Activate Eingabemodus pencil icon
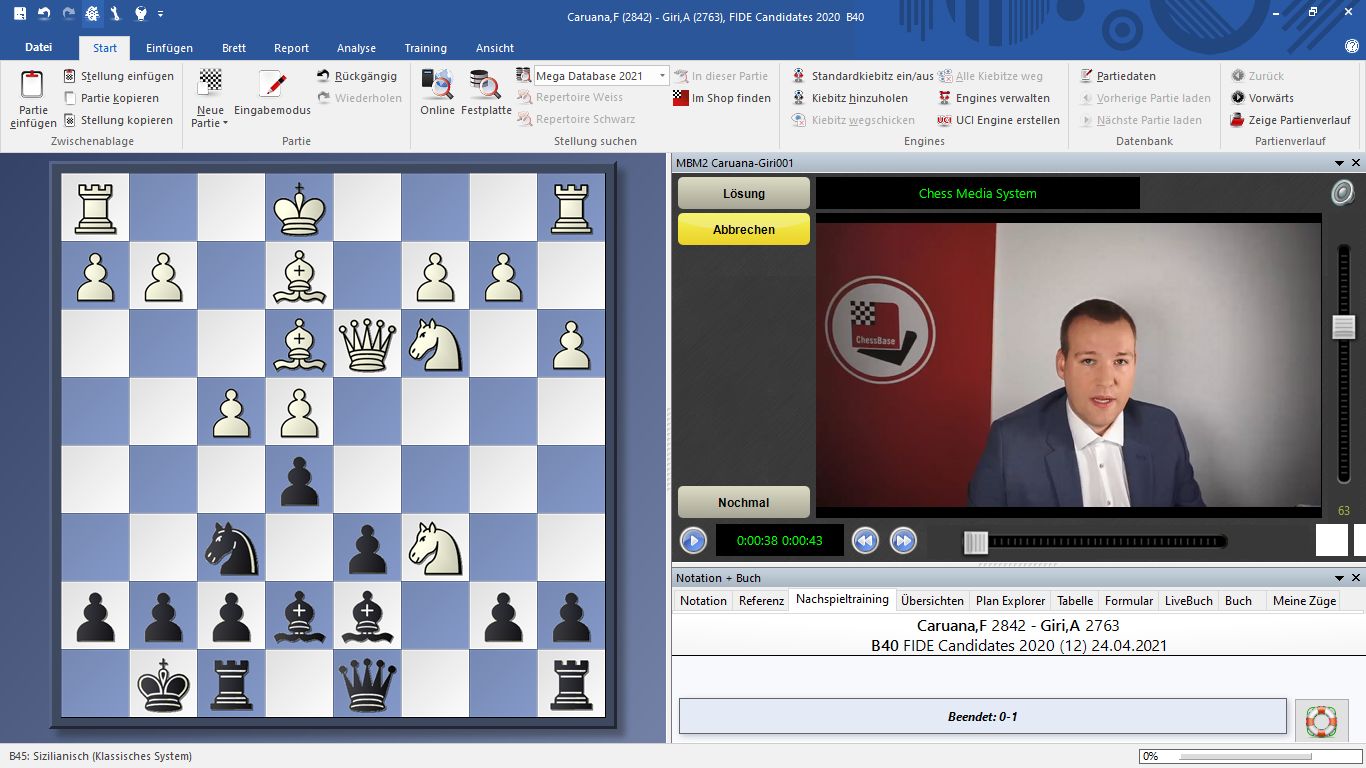Image resolution: width=1366 pixels, height=768 pixels. [272, 83]
